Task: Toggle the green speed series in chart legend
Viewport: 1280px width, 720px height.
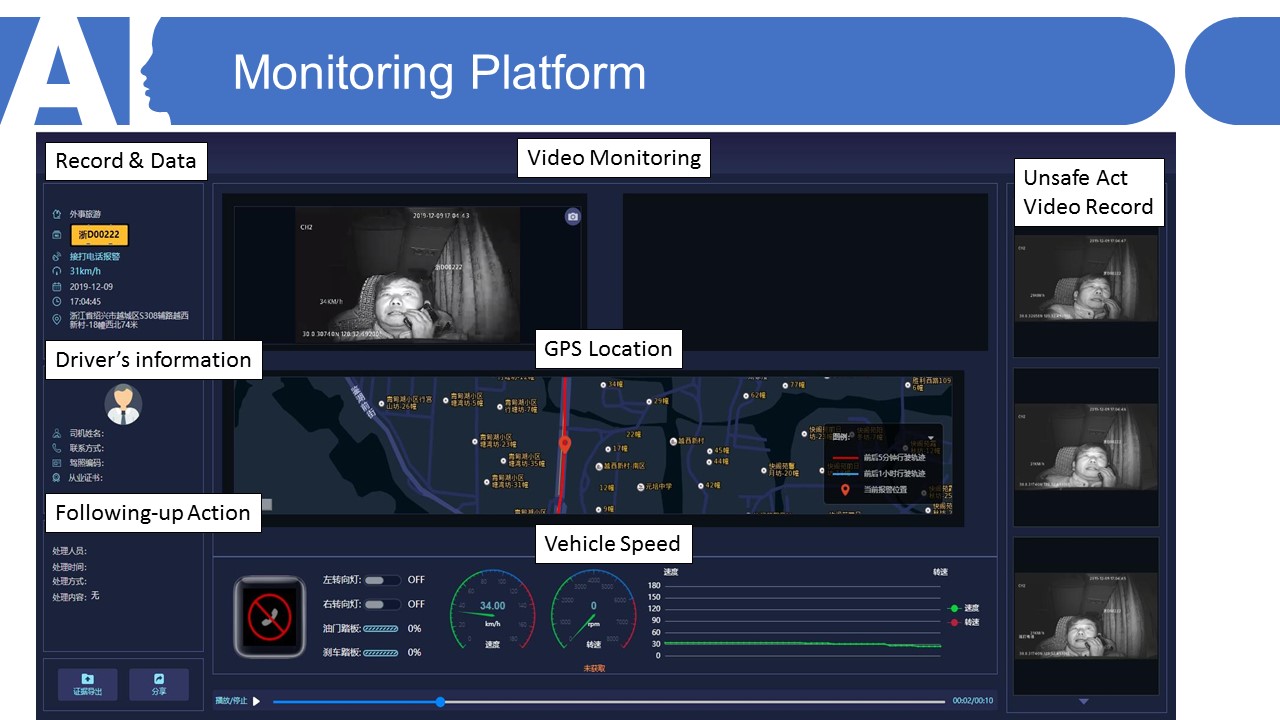Action: [965, 608]
